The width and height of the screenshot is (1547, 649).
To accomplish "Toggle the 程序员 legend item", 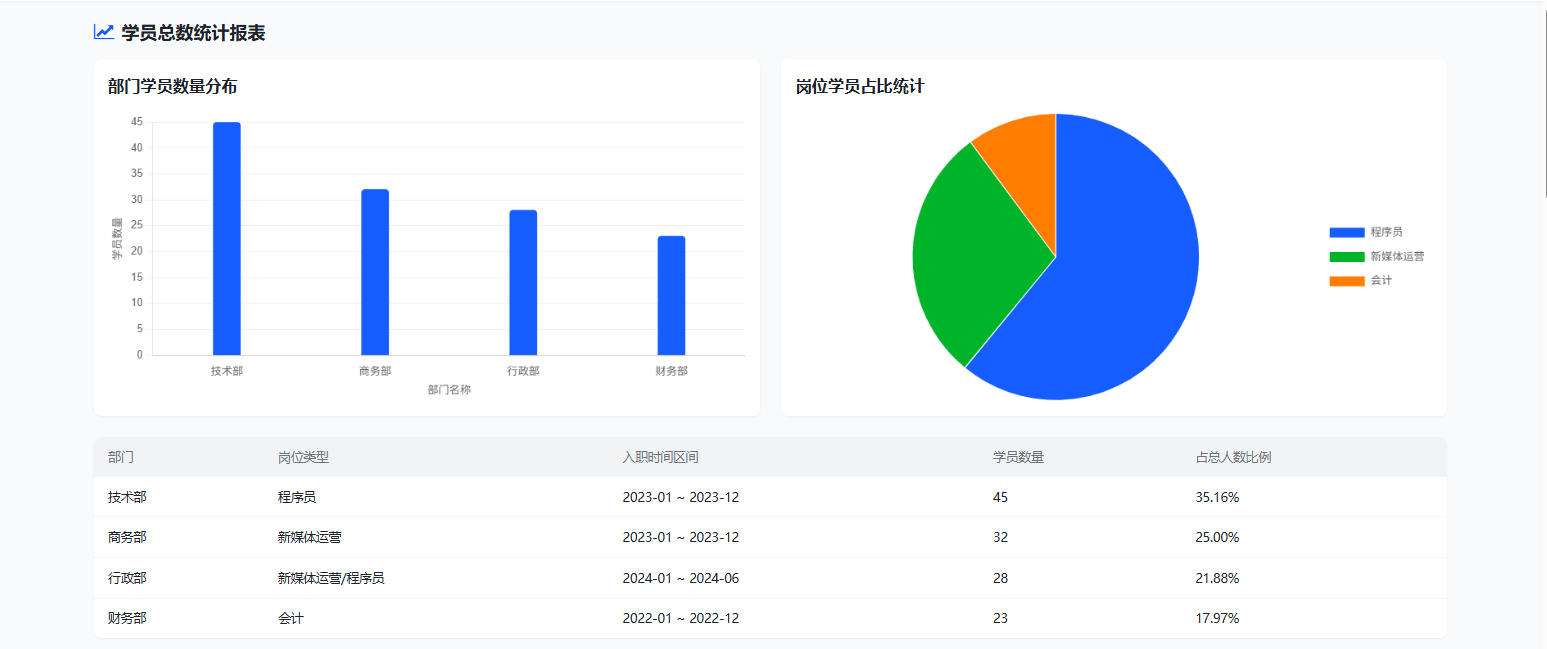I will pyautogui.click(x=1386, y=232).
